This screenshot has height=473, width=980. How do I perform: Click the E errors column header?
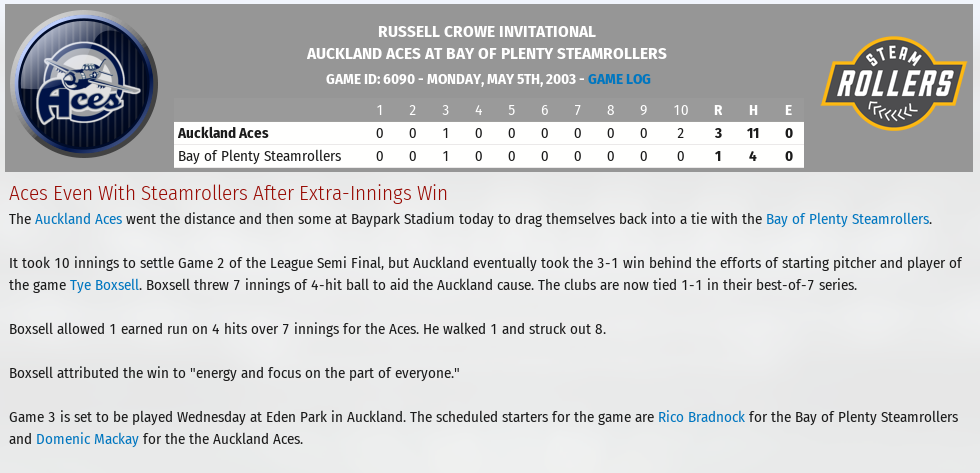click(x=789, y=111)
